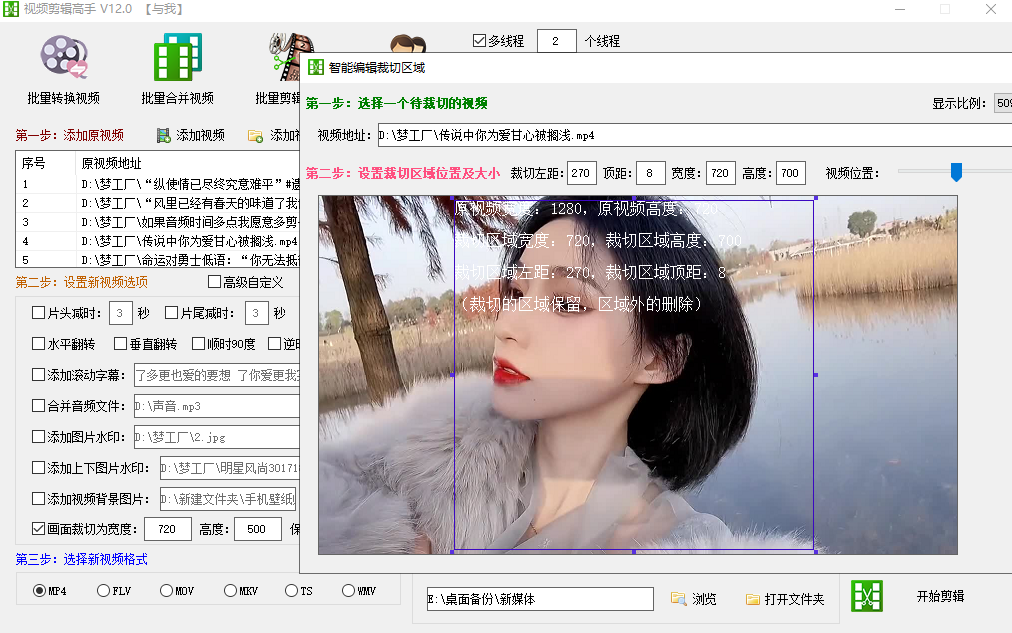This screenshot has height=633, width=1012.
Task: Click the audio file path D:\声音.mp3 field
Action: (x=217, y=406)
